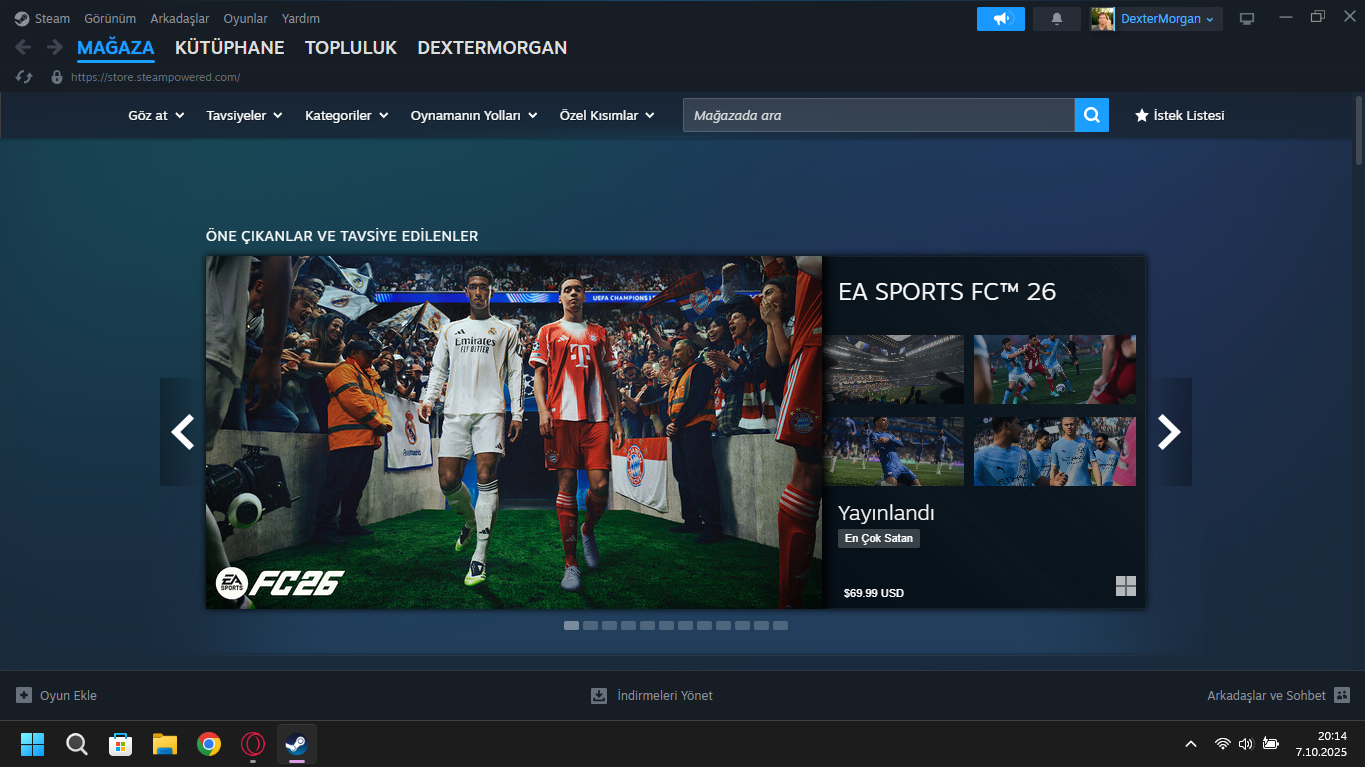This screenshot has width=1365, height=767.
Task: Click the En Çok Satan tag
Action: (x=879, y=538)
